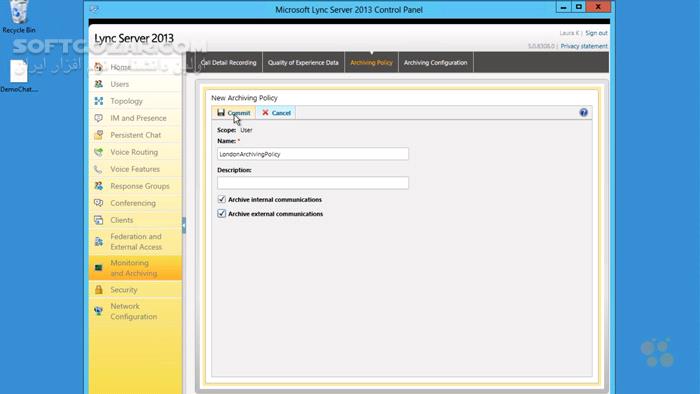Uncheck Archive external communications
Image resolution: width=700 pixels, height=394 pixels.
coord(221,213)
